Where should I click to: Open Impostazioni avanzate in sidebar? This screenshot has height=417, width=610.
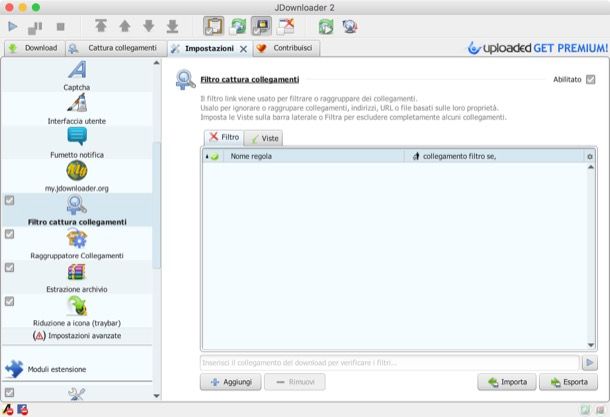coord(77,335)
